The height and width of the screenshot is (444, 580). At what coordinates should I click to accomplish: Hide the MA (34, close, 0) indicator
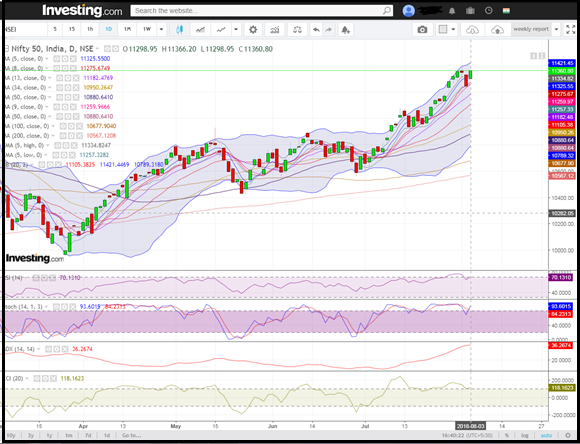[60, 87]
